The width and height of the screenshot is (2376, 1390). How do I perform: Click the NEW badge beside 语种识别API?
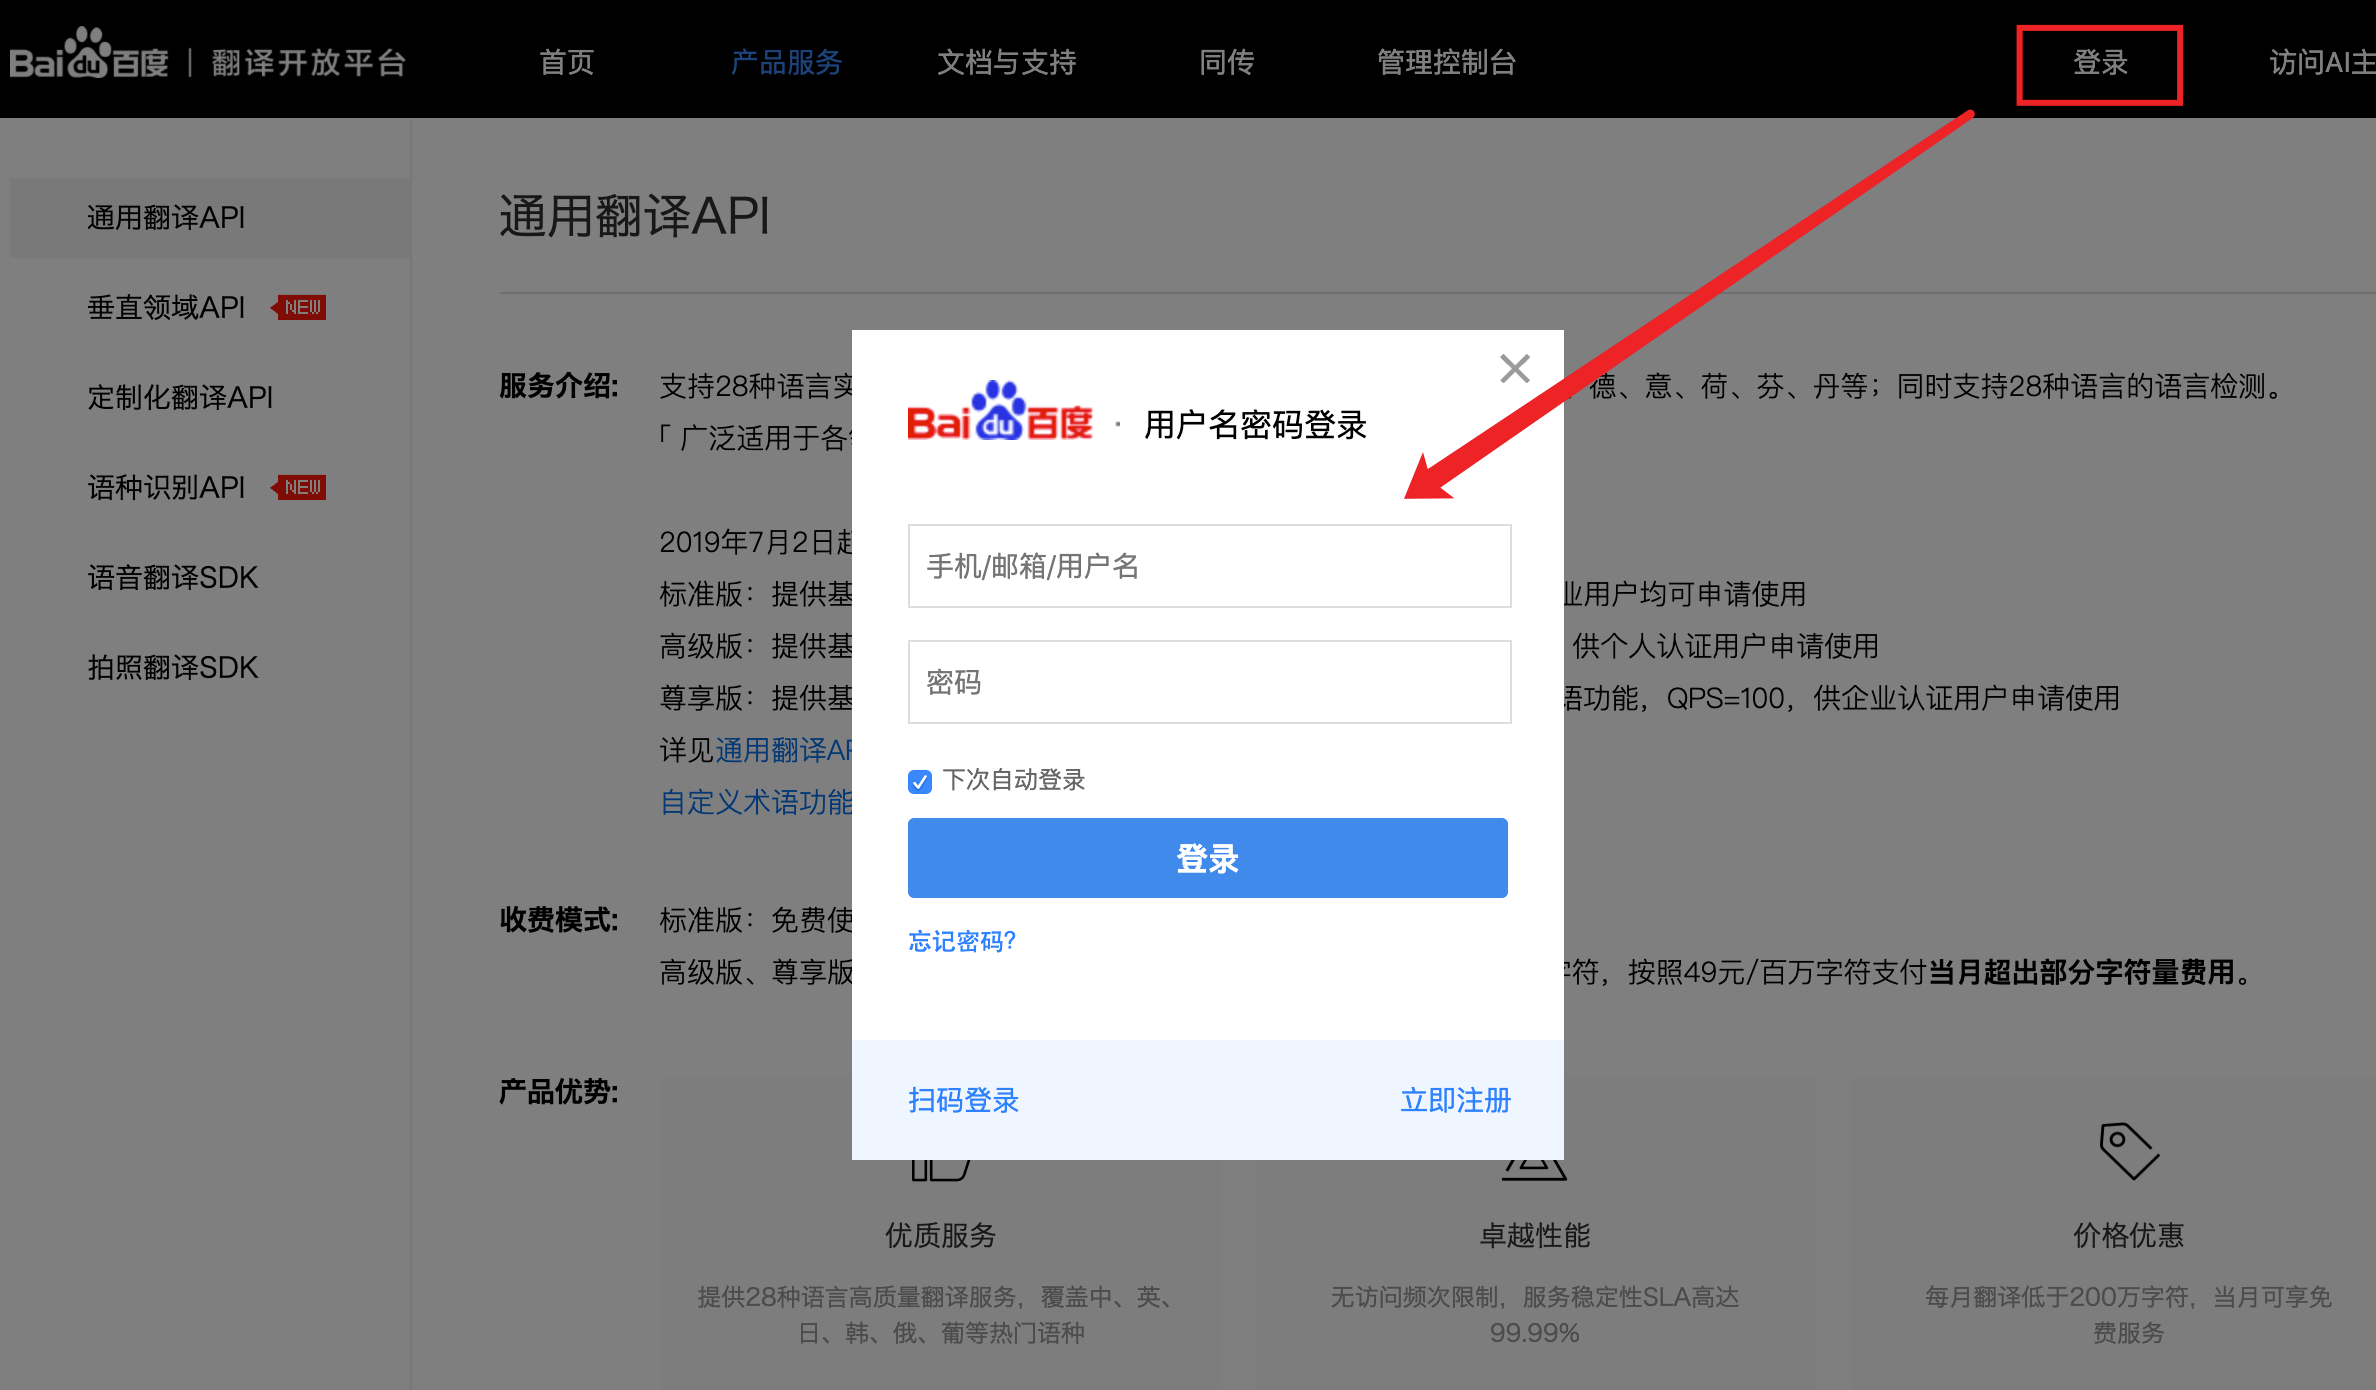click(x=299, y=487)
